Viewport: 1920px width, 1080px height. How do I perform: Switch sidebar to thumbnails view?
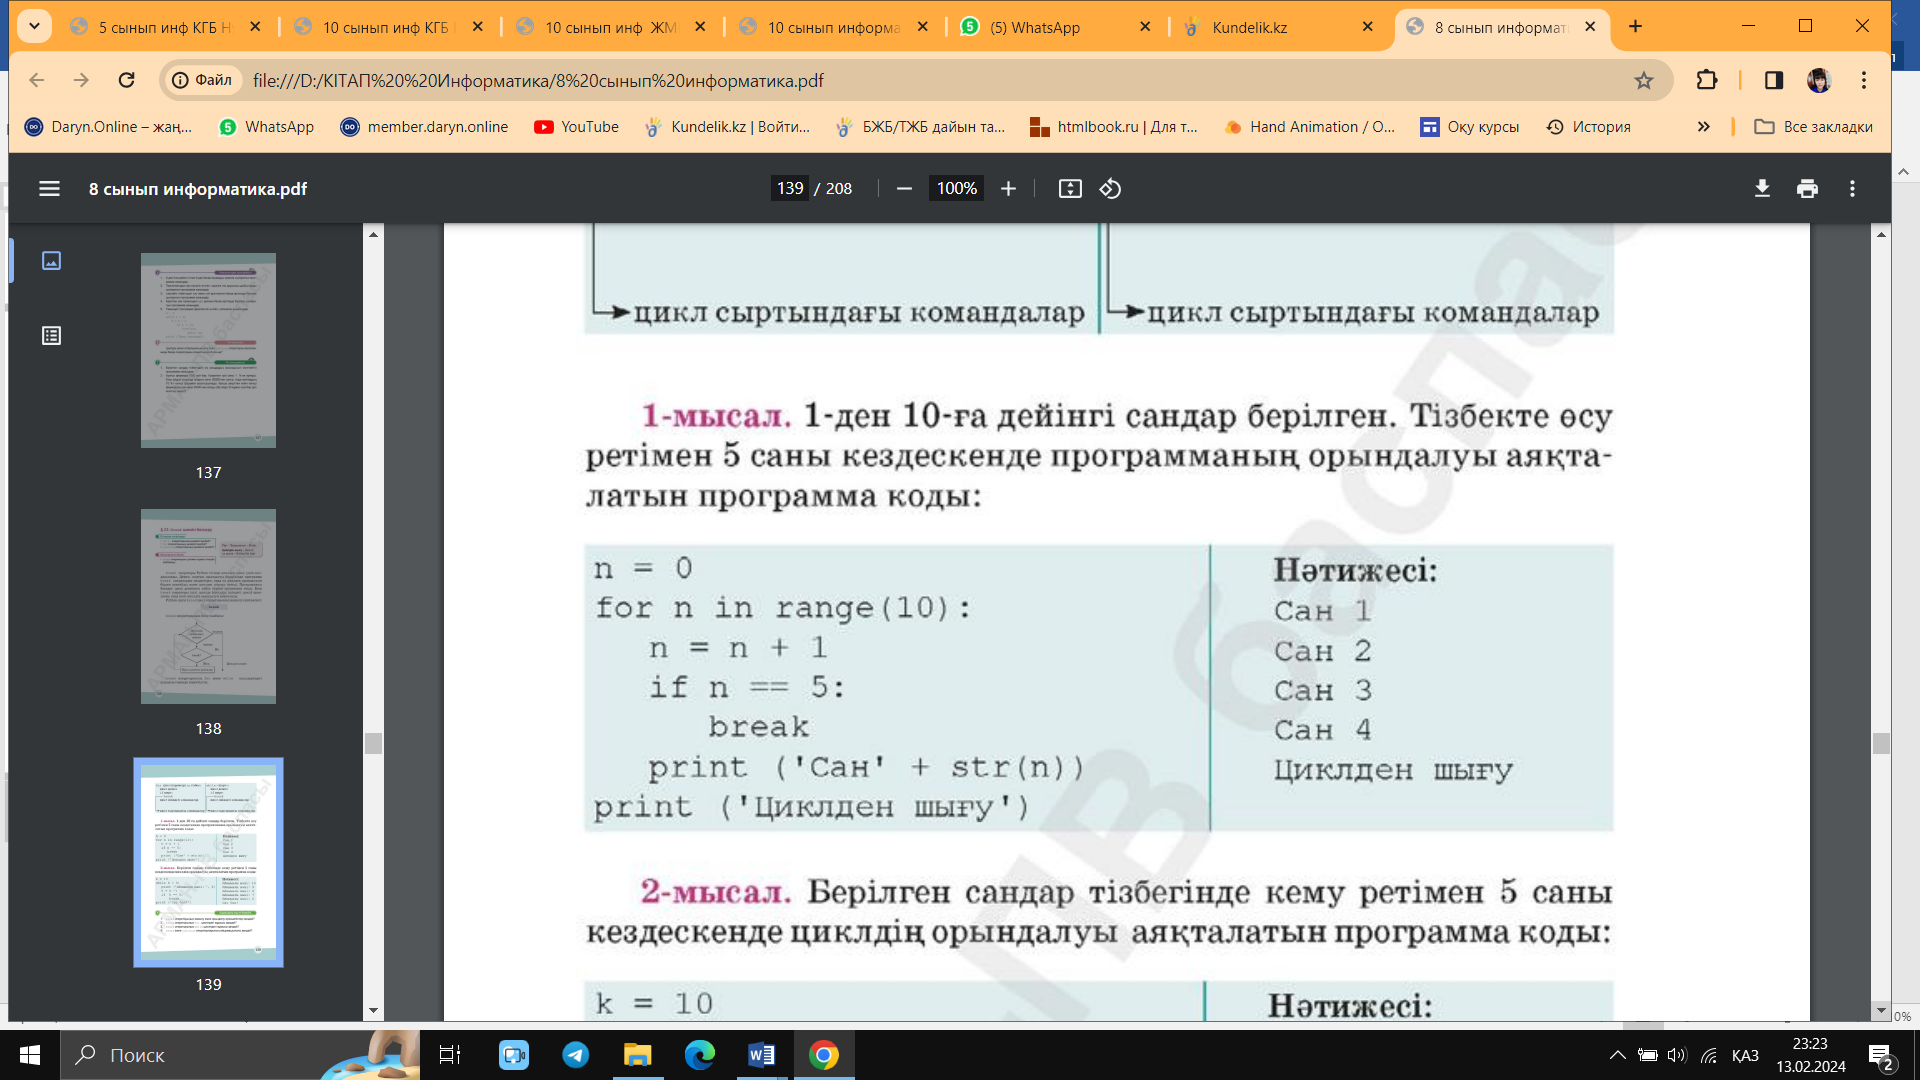tap(52, 261)
